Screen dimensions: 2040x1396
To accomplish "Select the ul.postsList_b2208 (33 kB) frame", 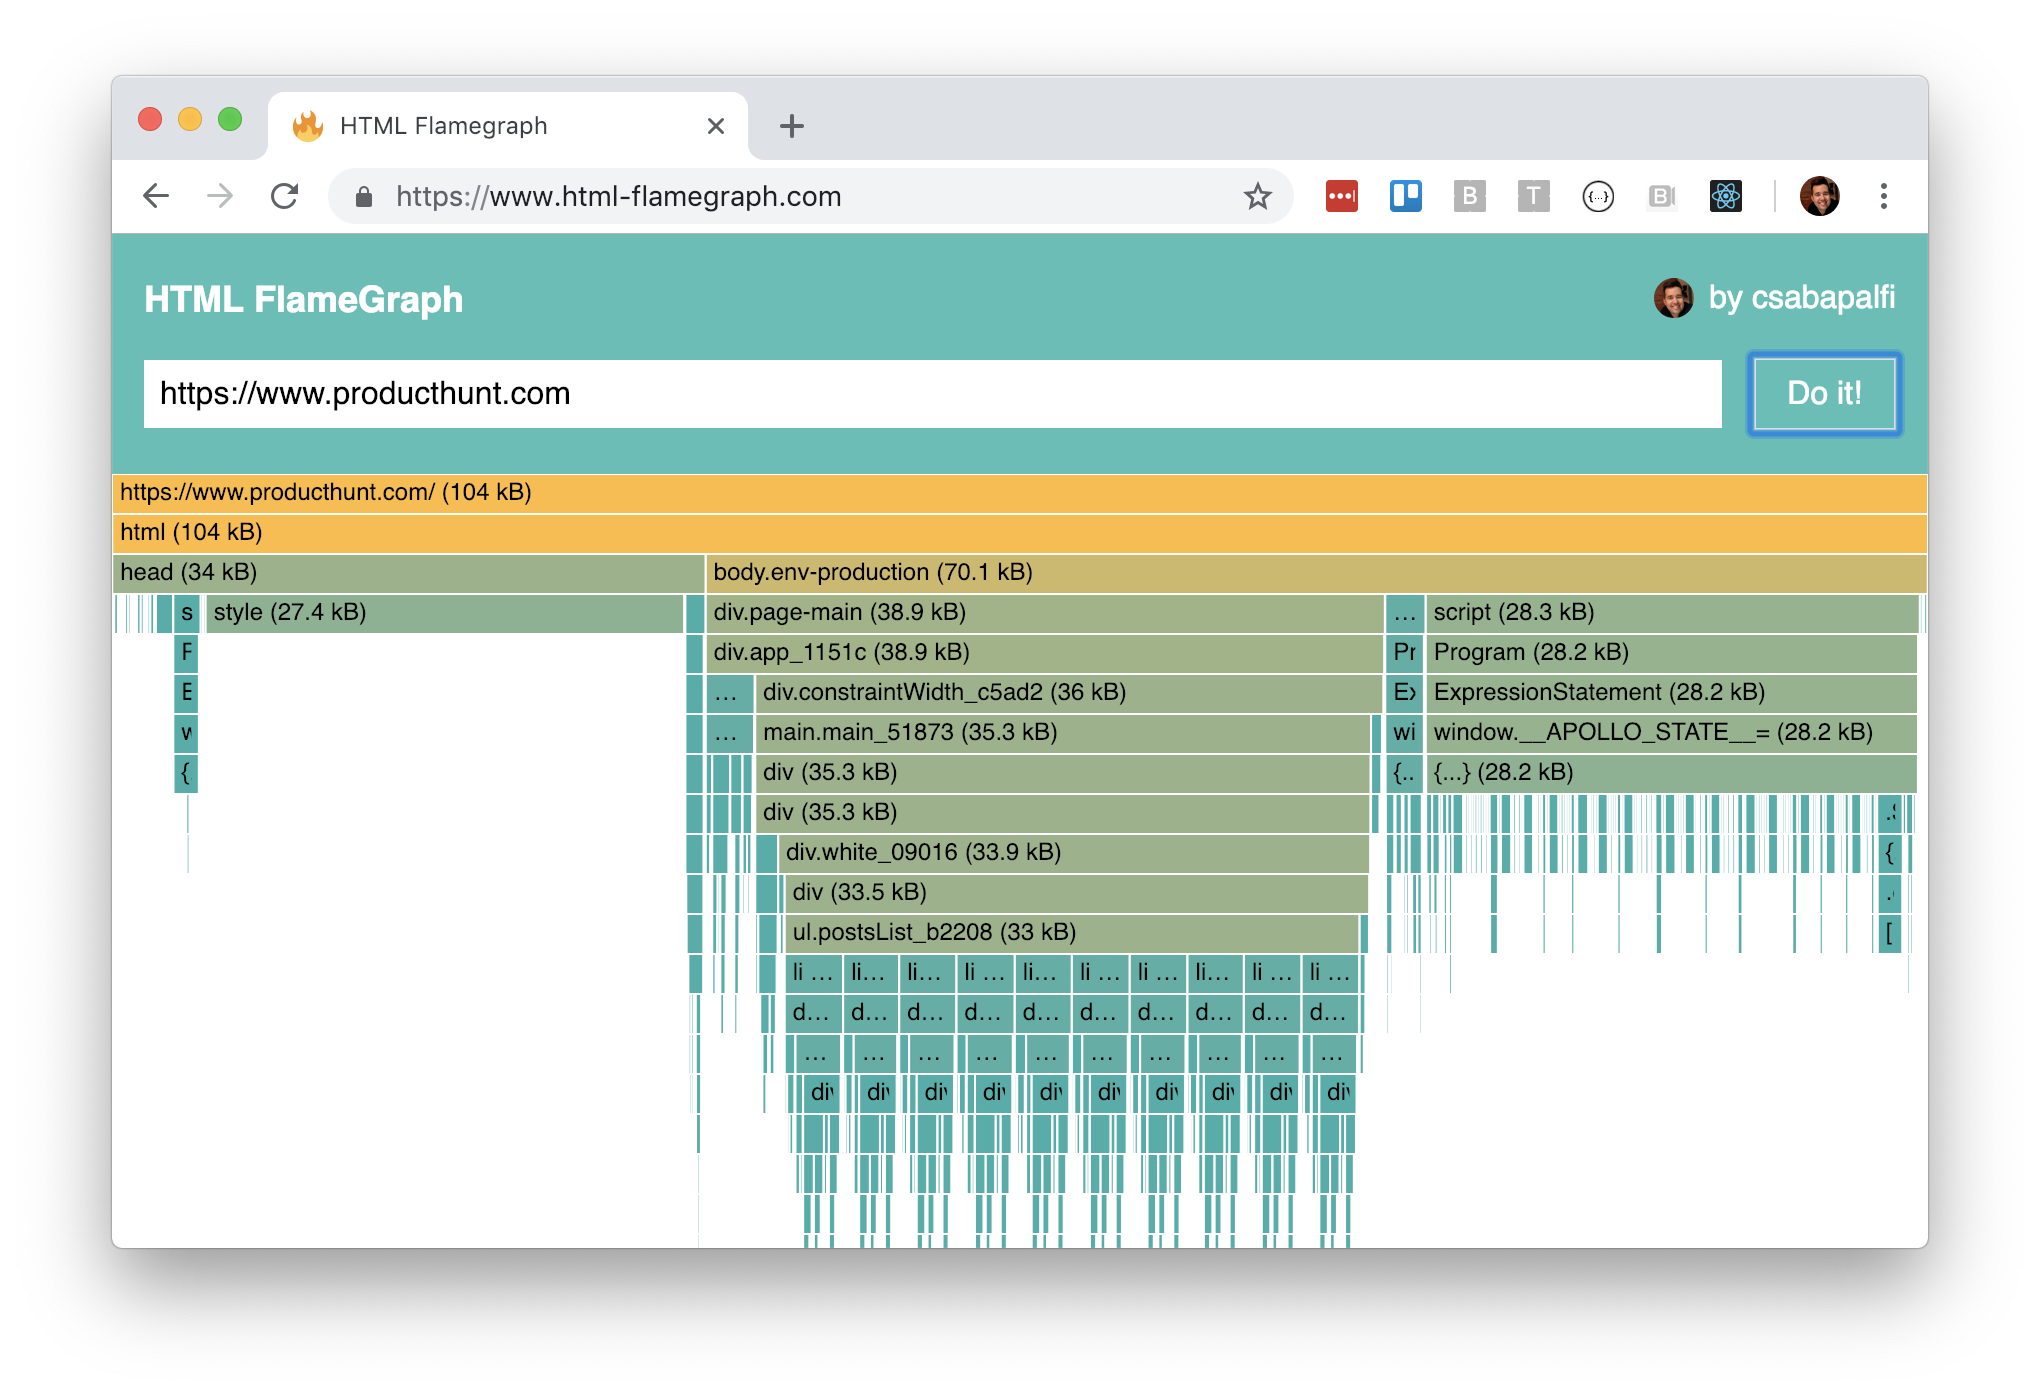I will [x=1000, y=932].
